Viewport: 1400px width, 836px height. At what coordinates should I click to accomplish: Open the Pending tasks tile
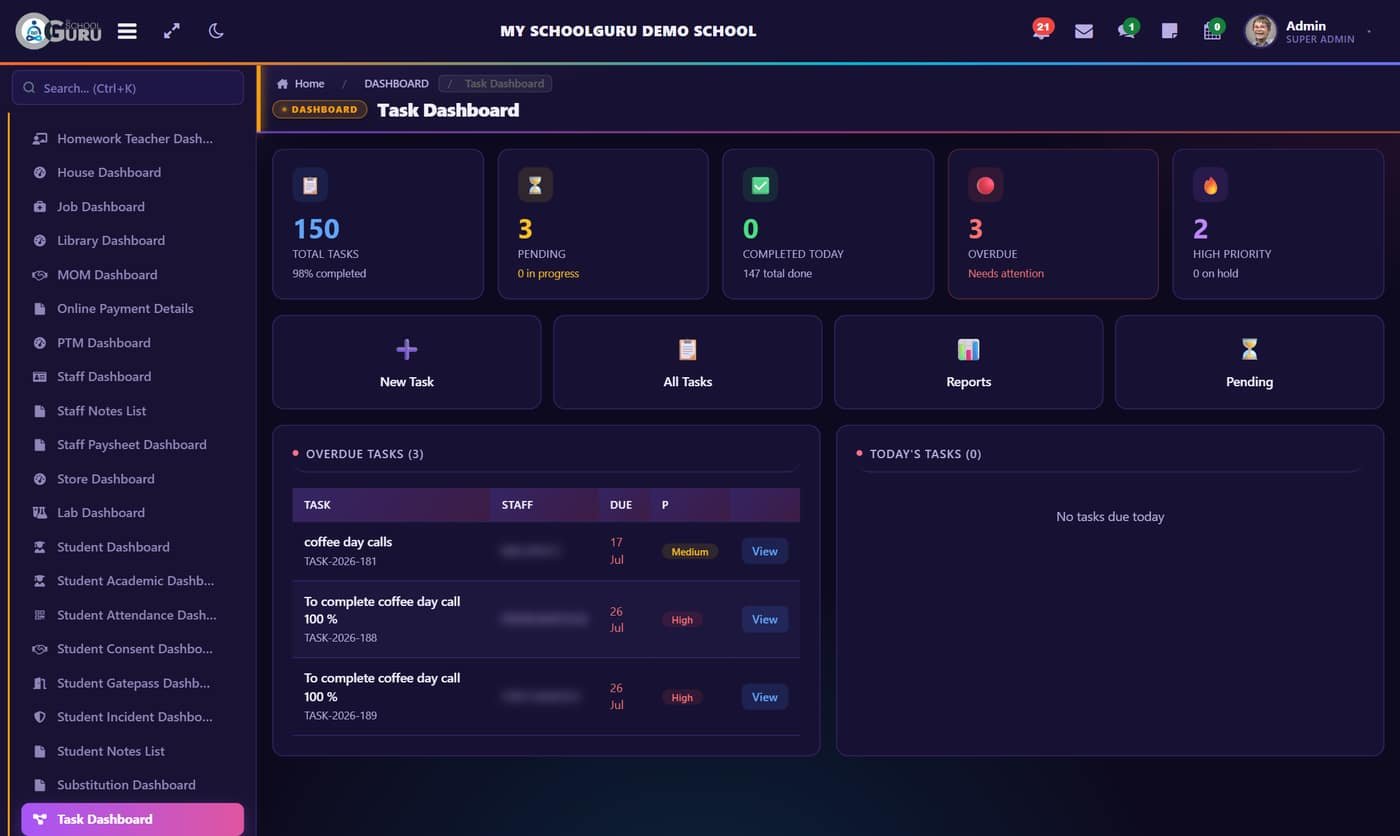[1250, 362]
